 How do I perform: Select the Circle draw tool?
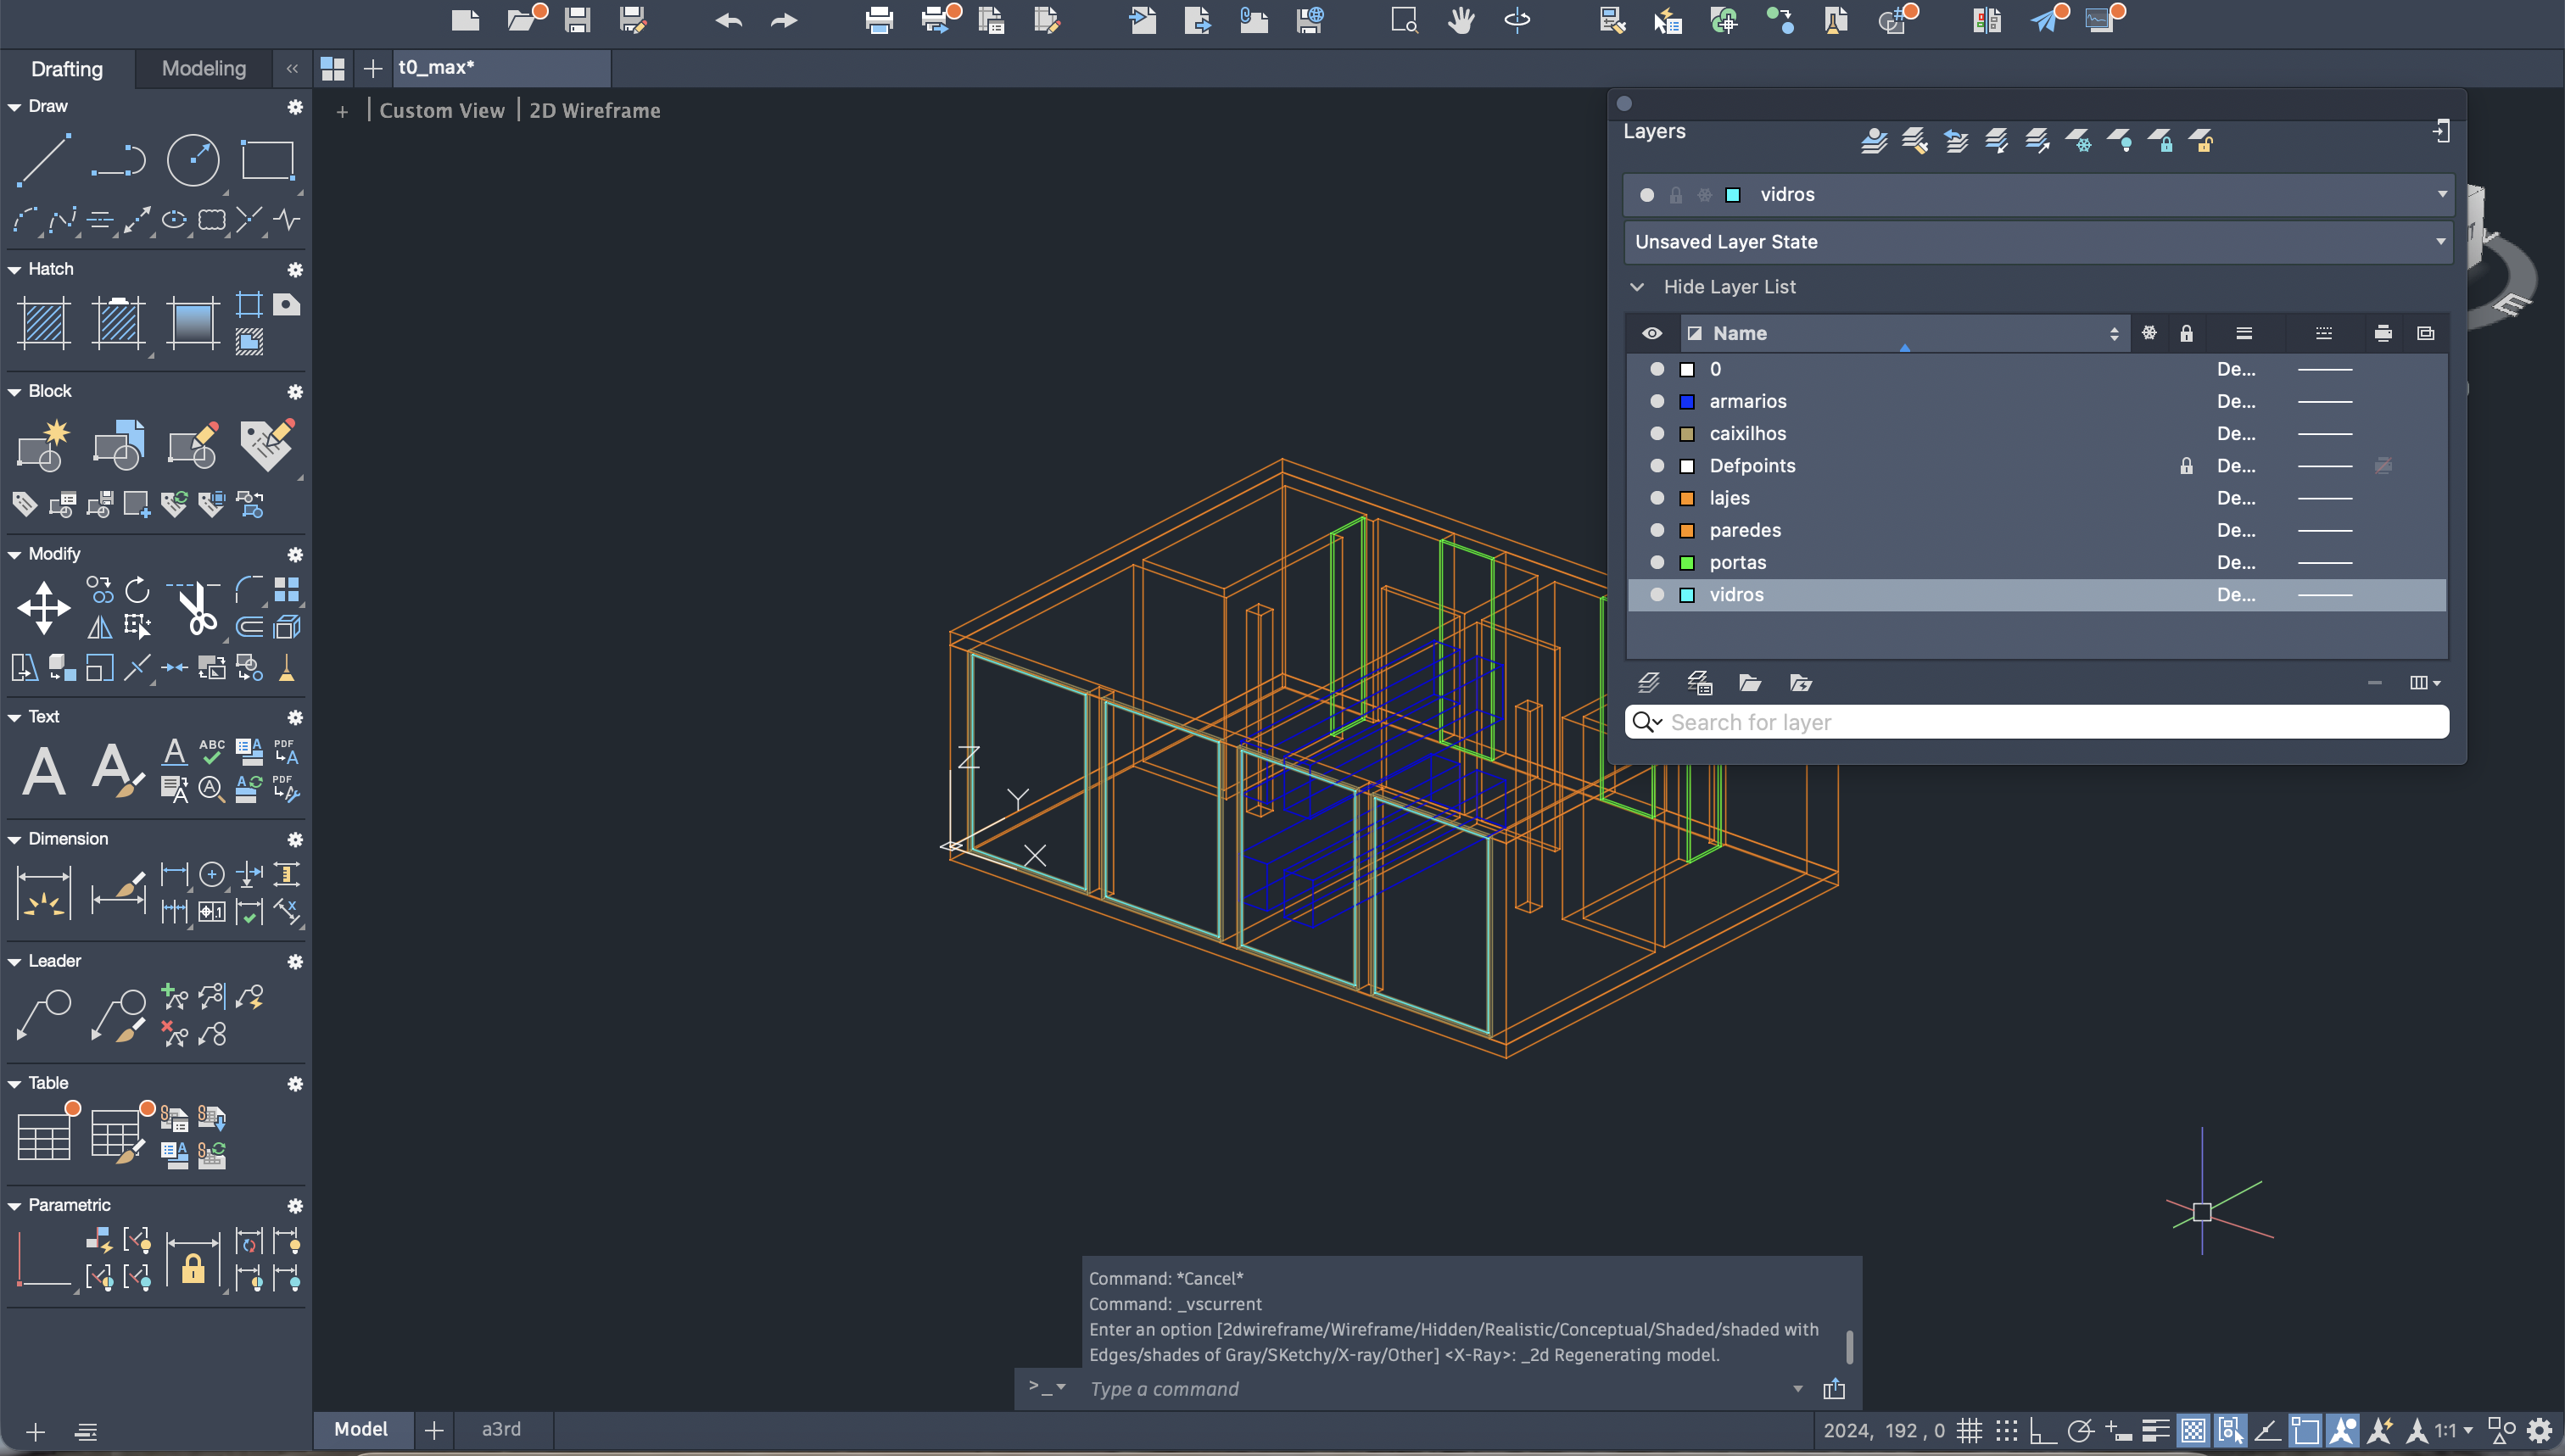192,160
